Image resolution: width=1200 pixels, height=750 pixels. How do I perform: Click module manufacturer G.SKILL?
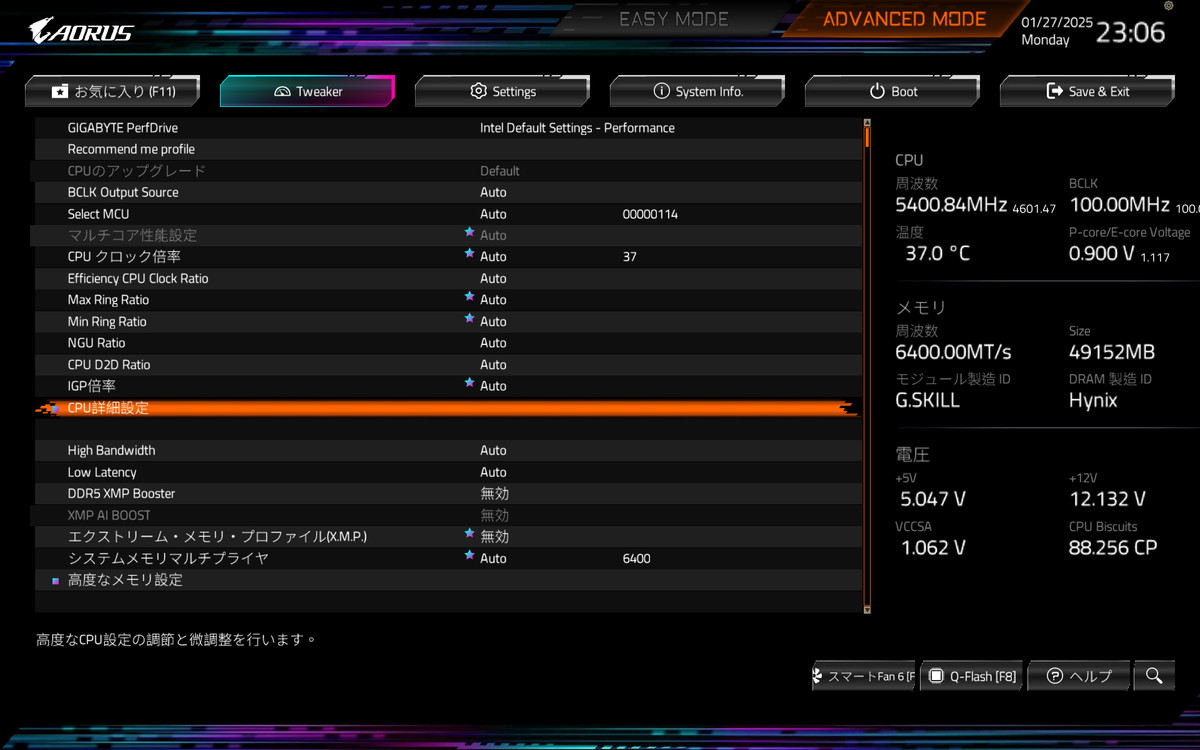(x=927, y=400)
